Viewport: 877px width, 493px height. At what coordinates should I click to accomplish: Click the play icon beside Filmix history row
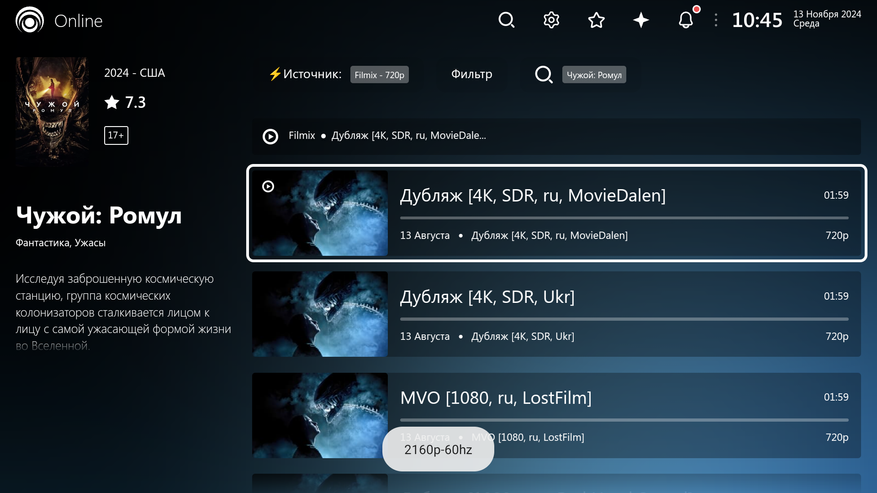[x=270, y=136]
